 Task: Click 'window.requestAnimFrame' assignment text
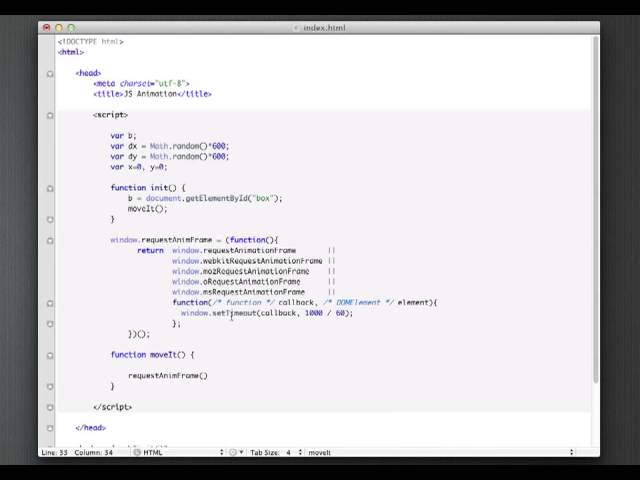pyautogui.click(x=161, y=240)
